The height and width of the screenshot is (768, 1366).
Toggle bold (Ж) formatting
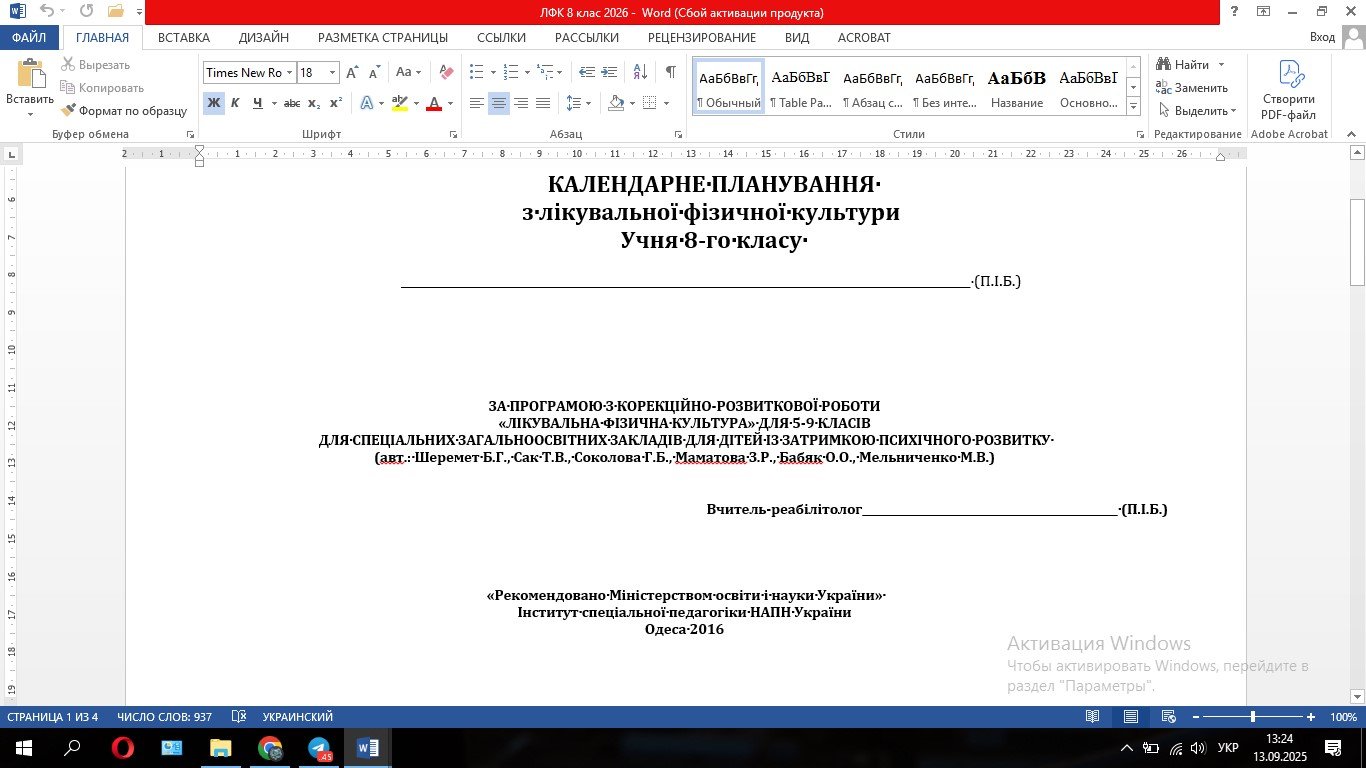tap(213, 103)
